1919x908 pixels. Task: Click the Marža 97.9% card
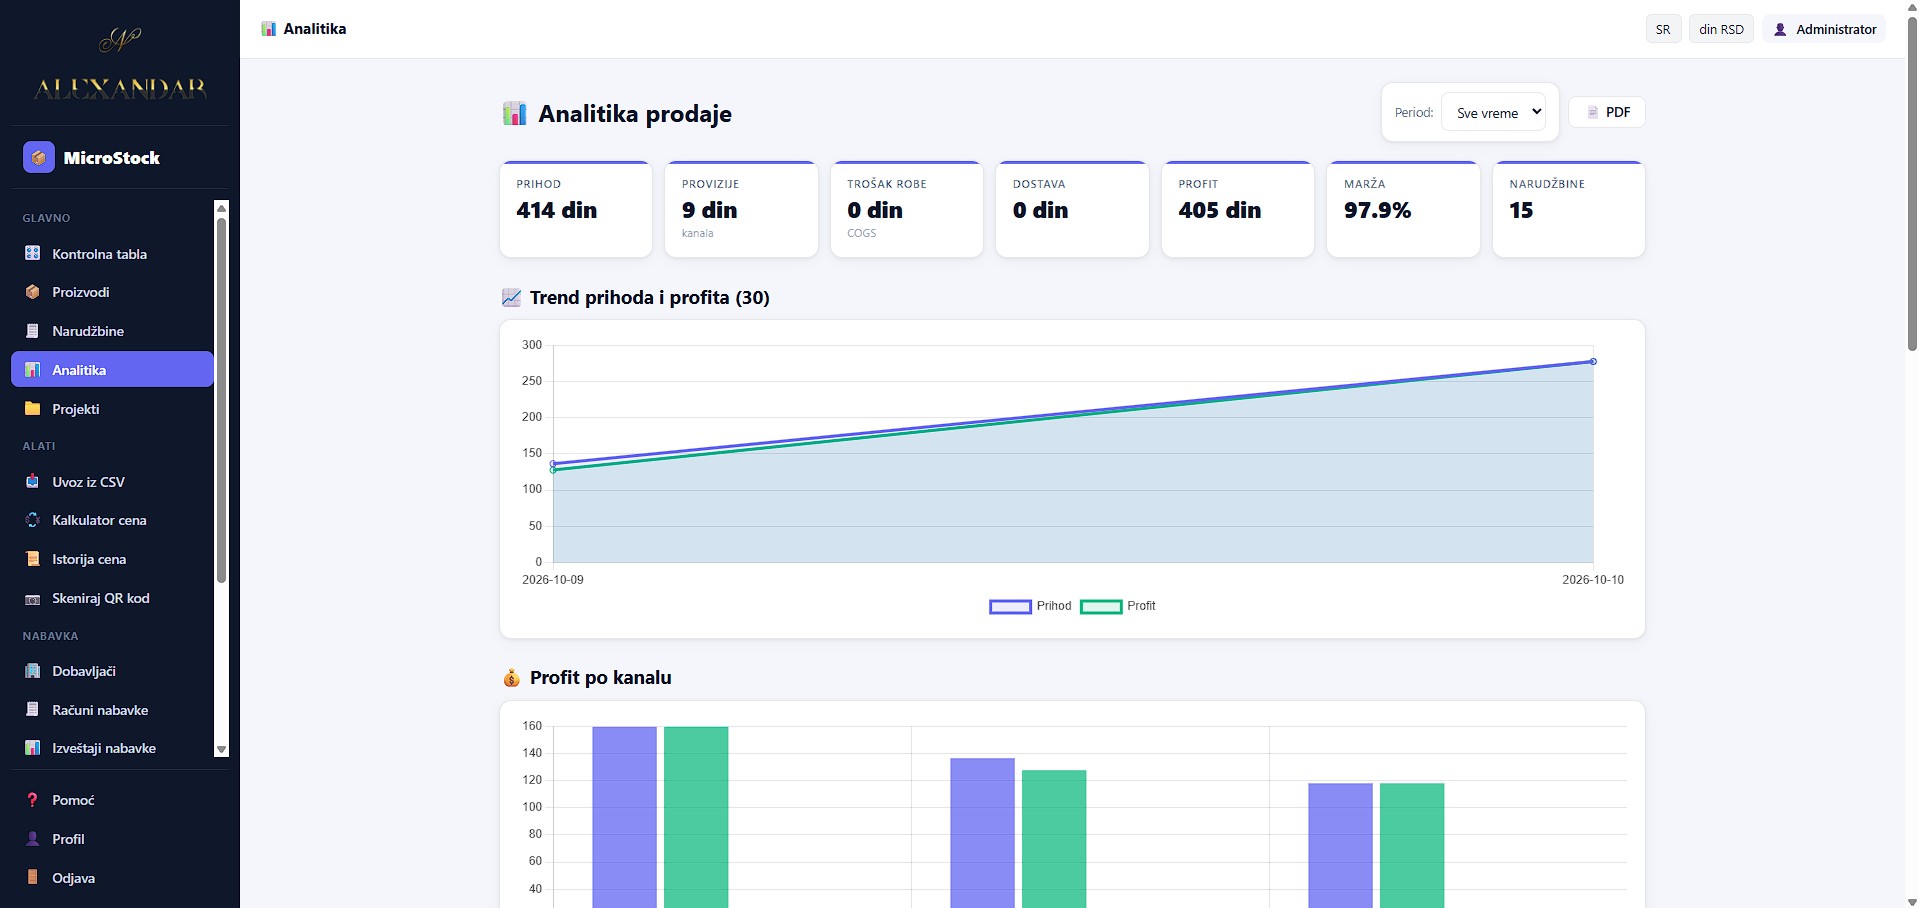tap(1403, 209)
